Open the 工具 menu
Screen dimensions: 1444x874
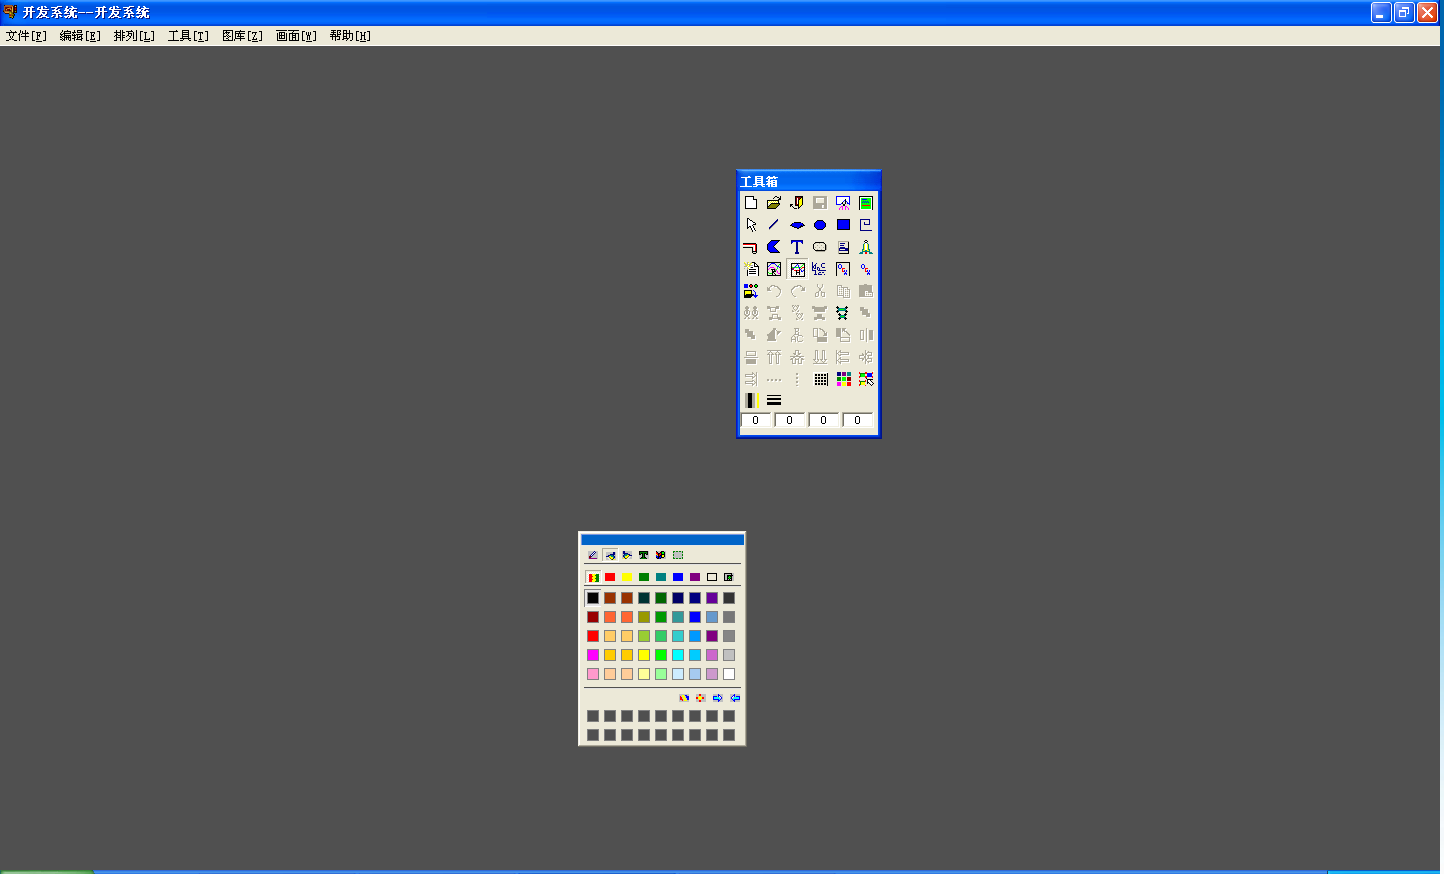[188, 36]
